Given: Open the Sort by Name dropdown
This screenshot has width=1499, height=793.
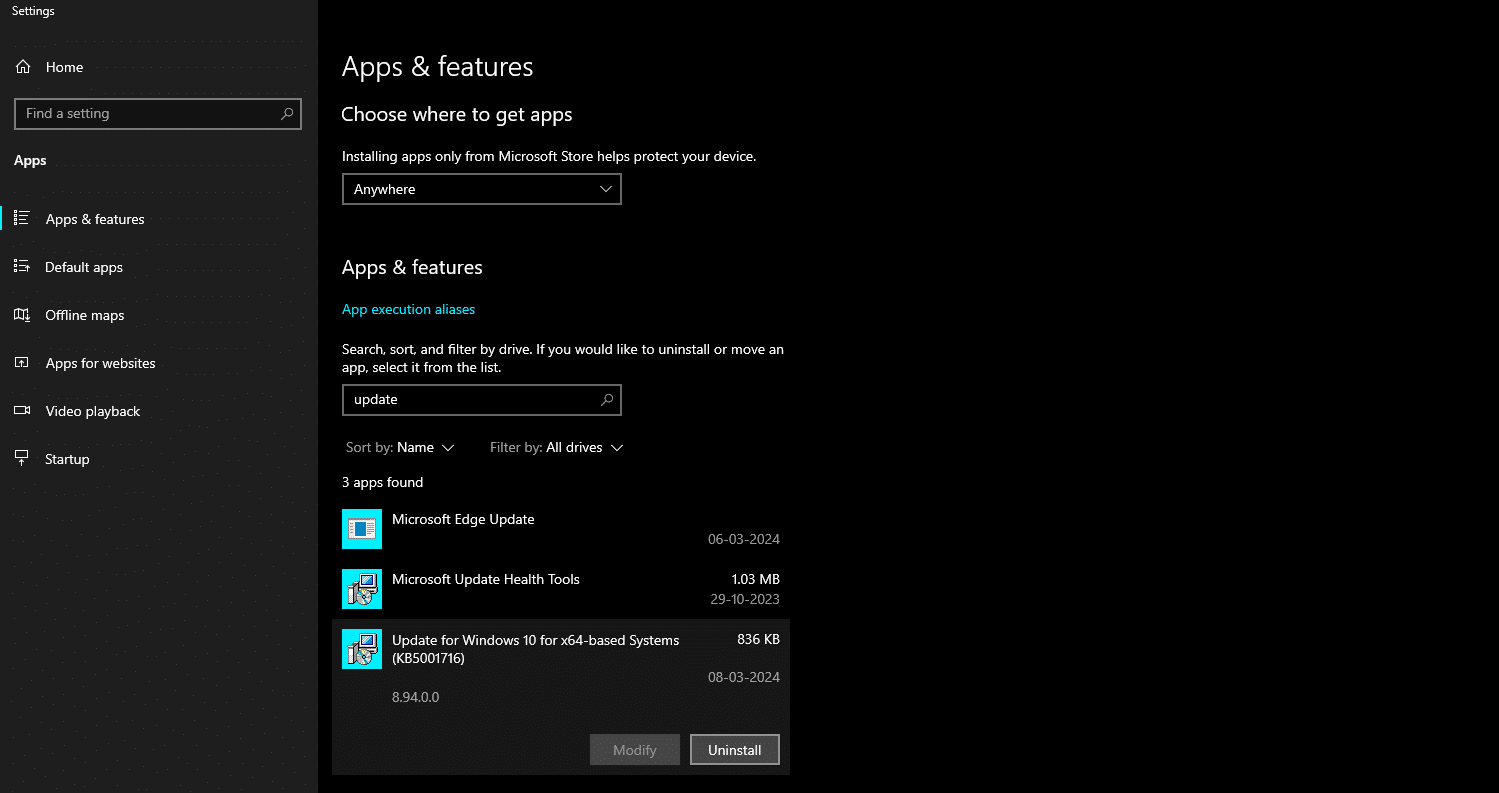Looking at the screenshot, I should (400, 448).
